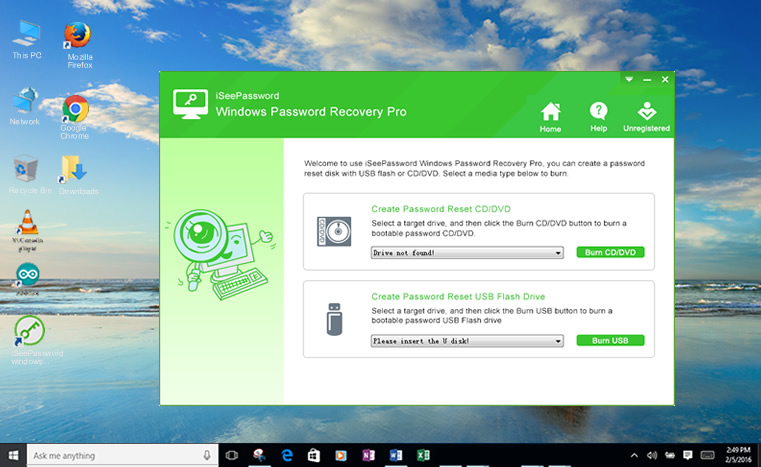Select the Google Chrome desktop icon
The width and height of the screenshot is (761, 467).
point(75,117)
